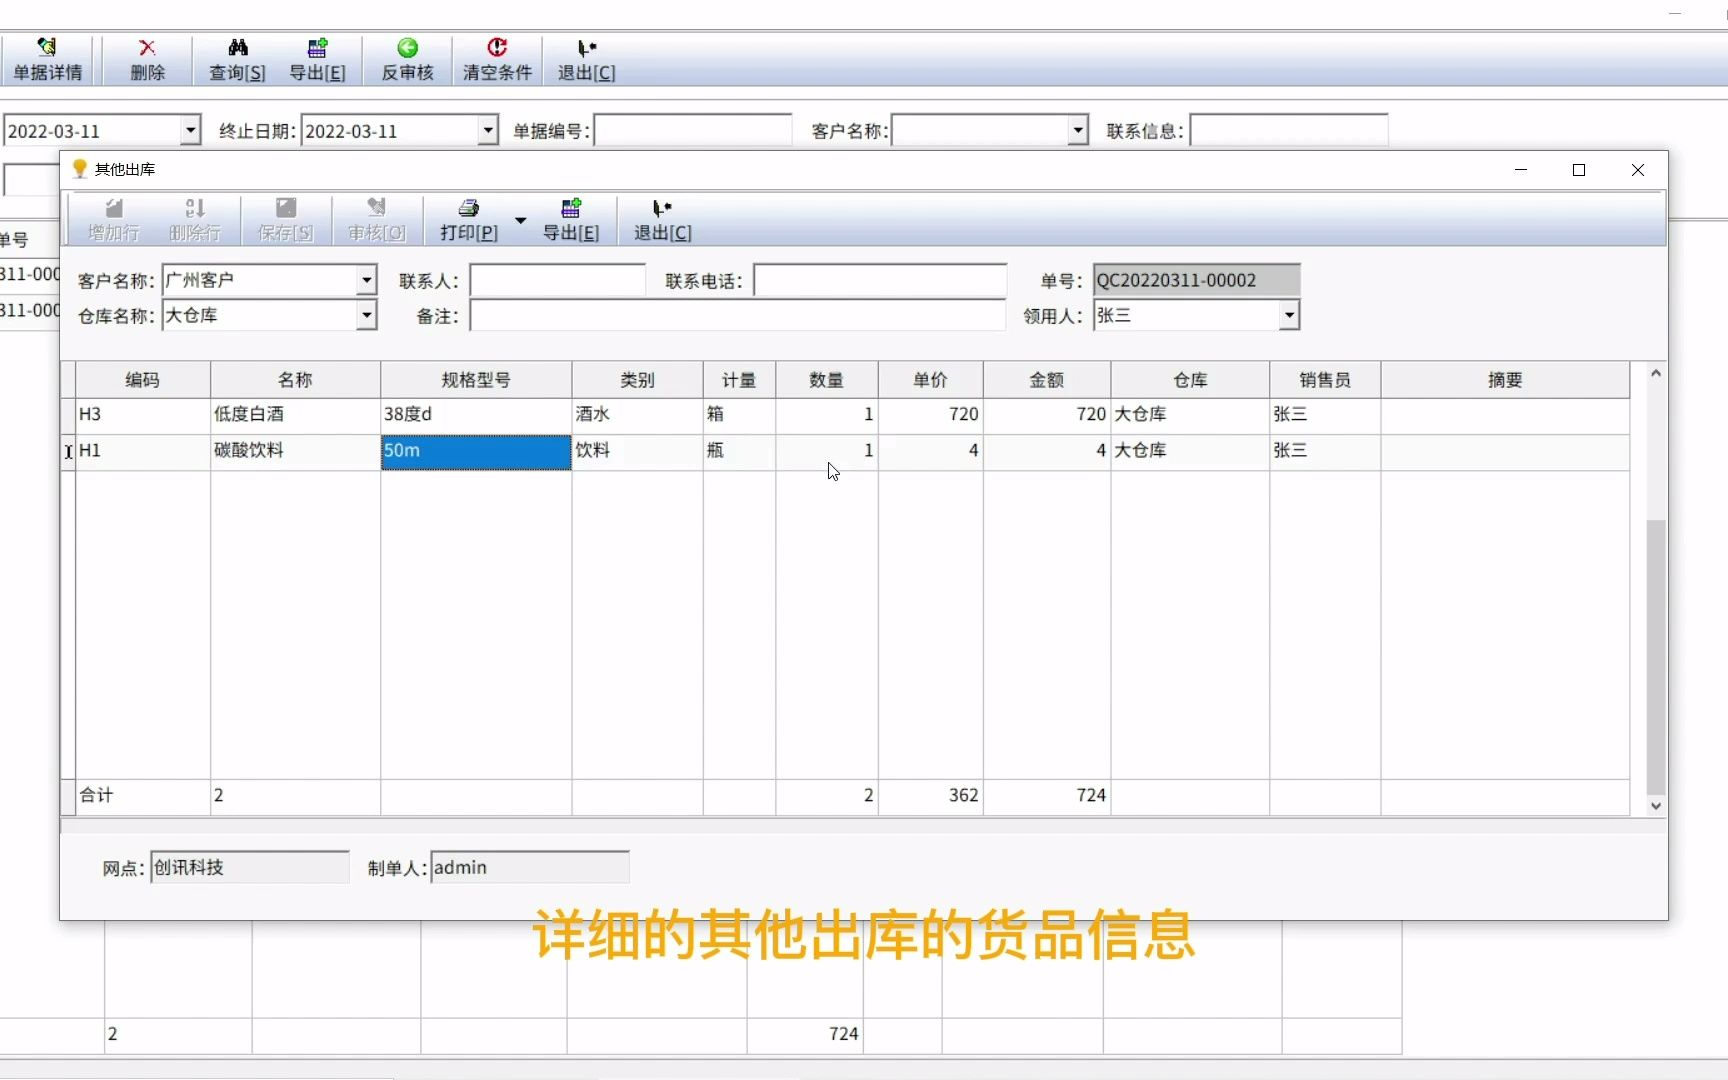Screen dimensions: 1728x1080
Task: Click 打印[P] in the 其他出库 window
Action: [468, 220]
